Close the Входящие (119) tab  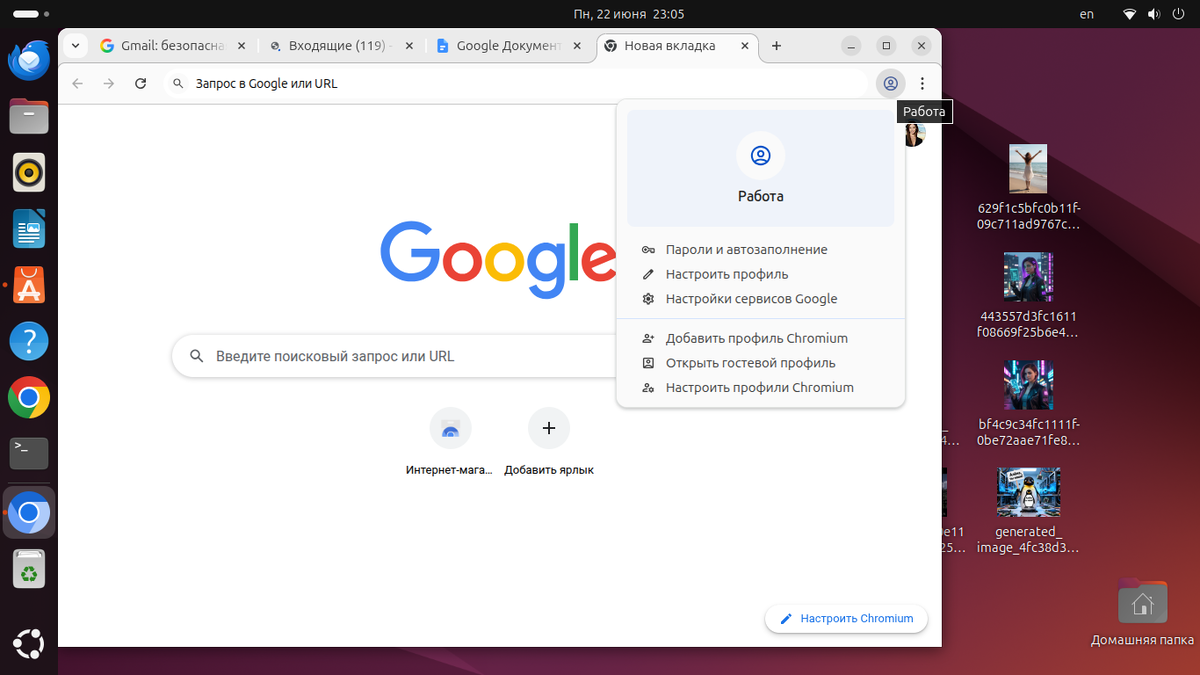point(409,46)
